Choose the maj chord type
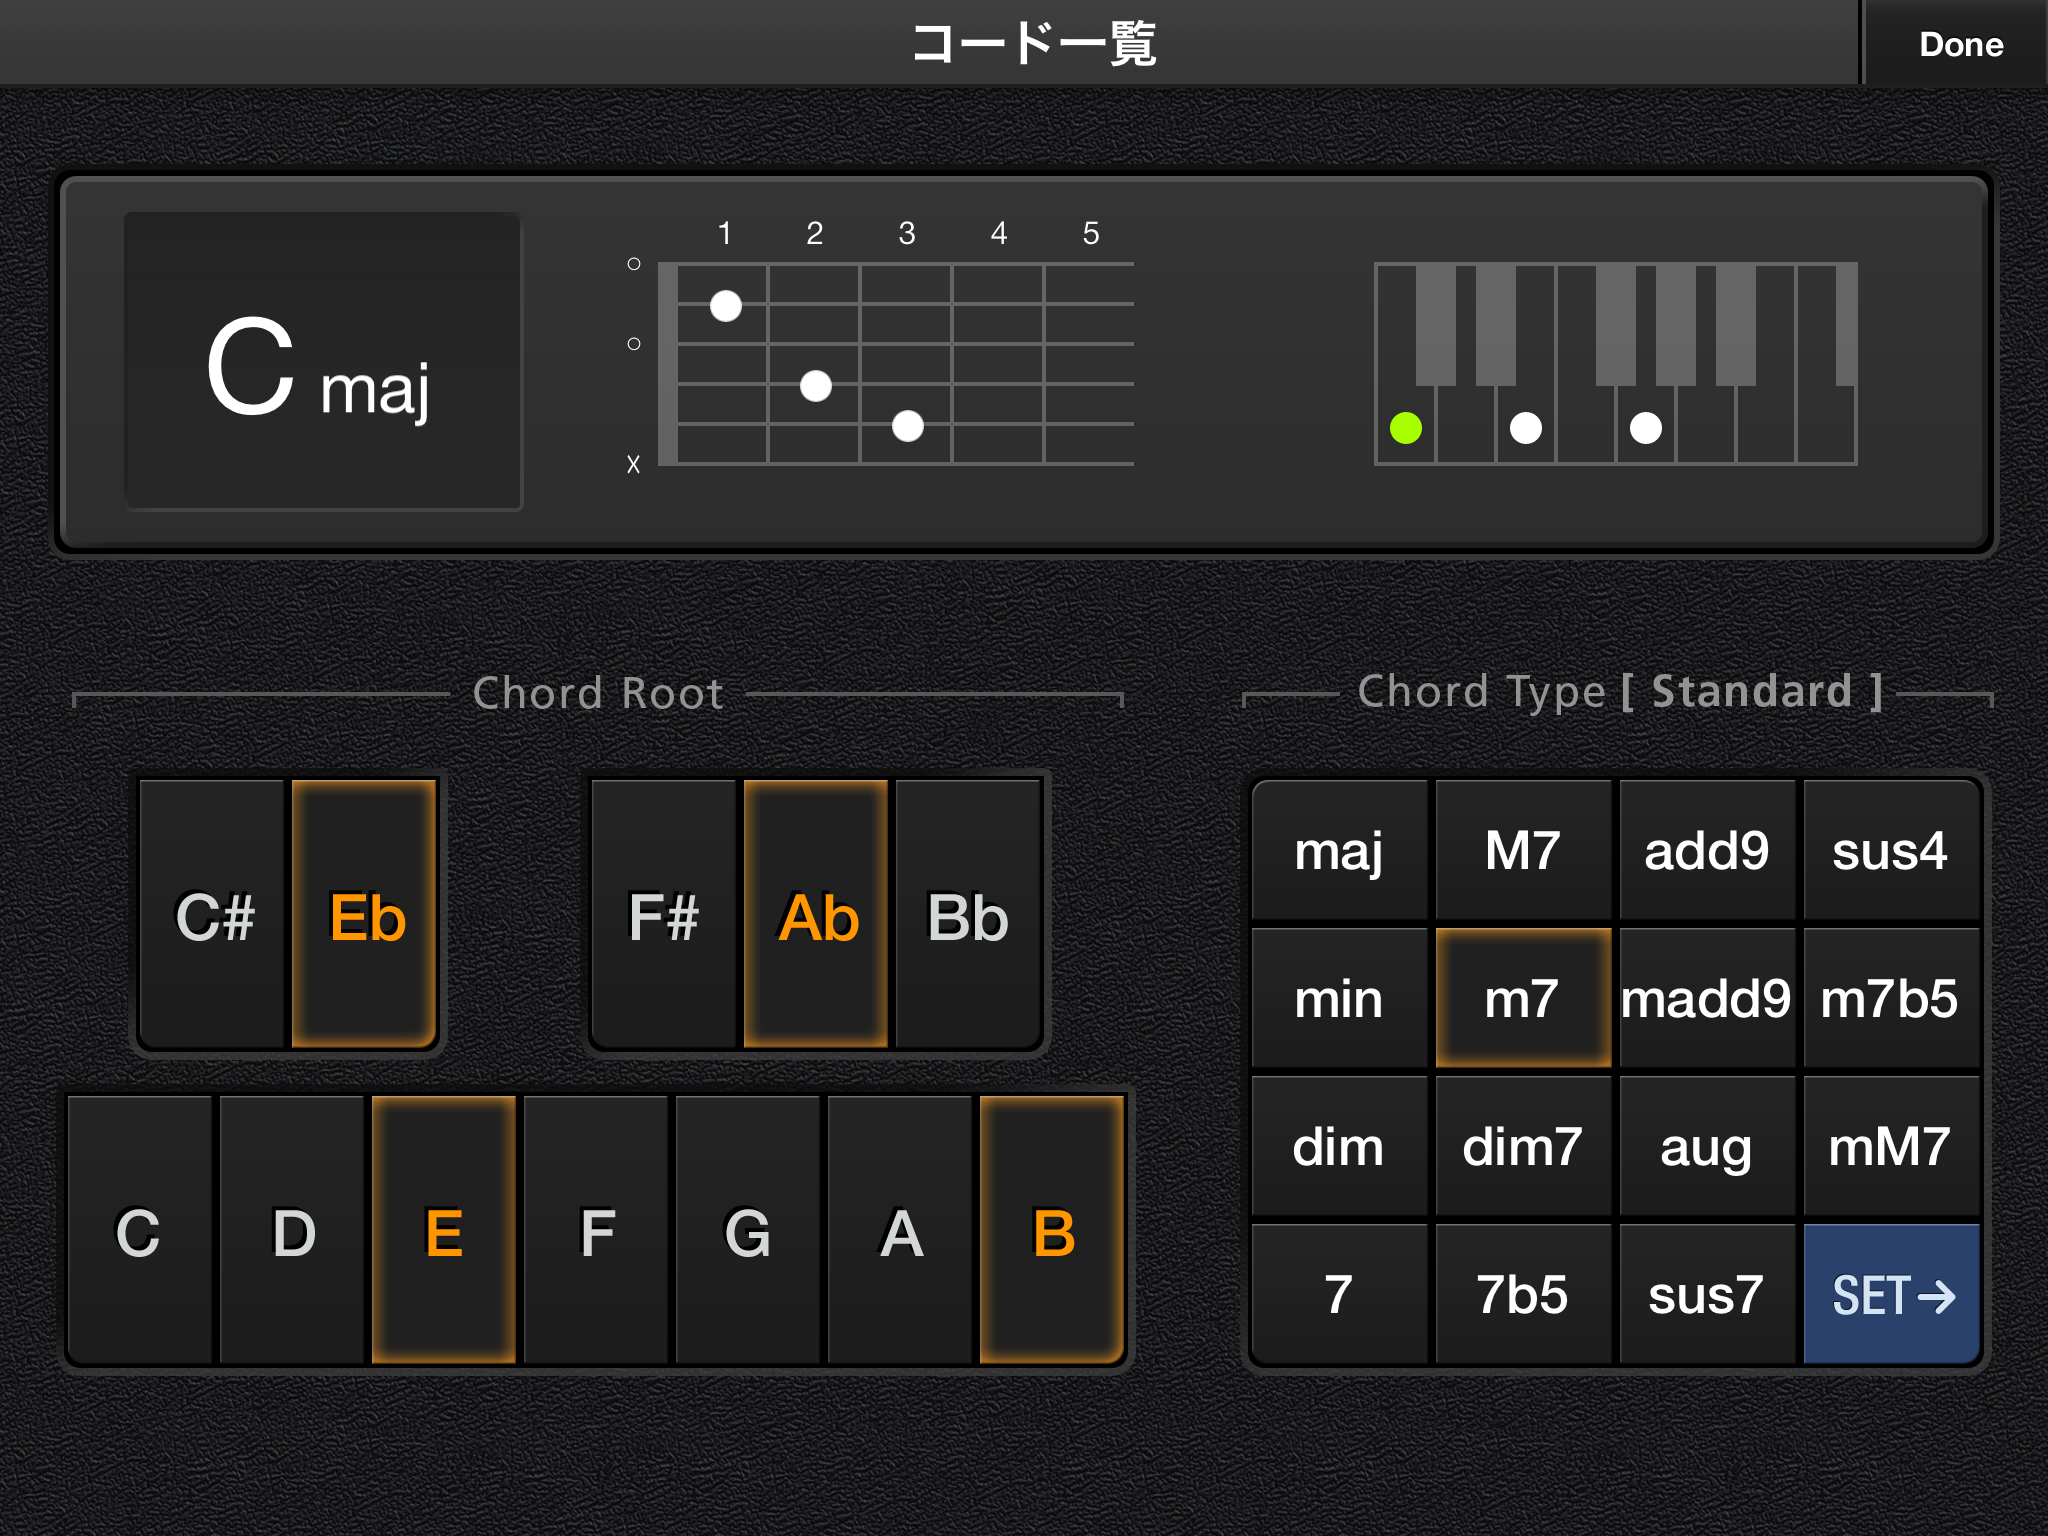This screenshot has height=1536, width=2048. click(1339, 850)
